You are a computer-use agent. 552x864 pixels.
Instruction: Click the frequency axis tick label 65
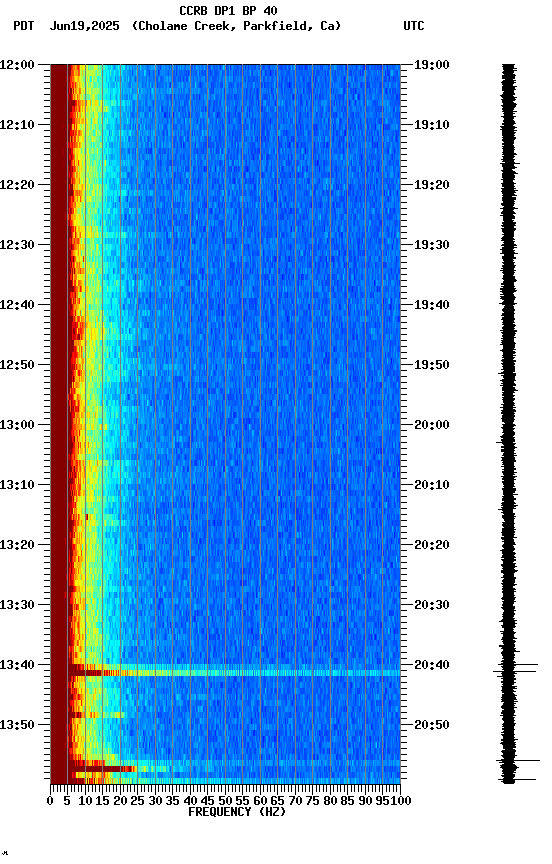tap(277, 801)
